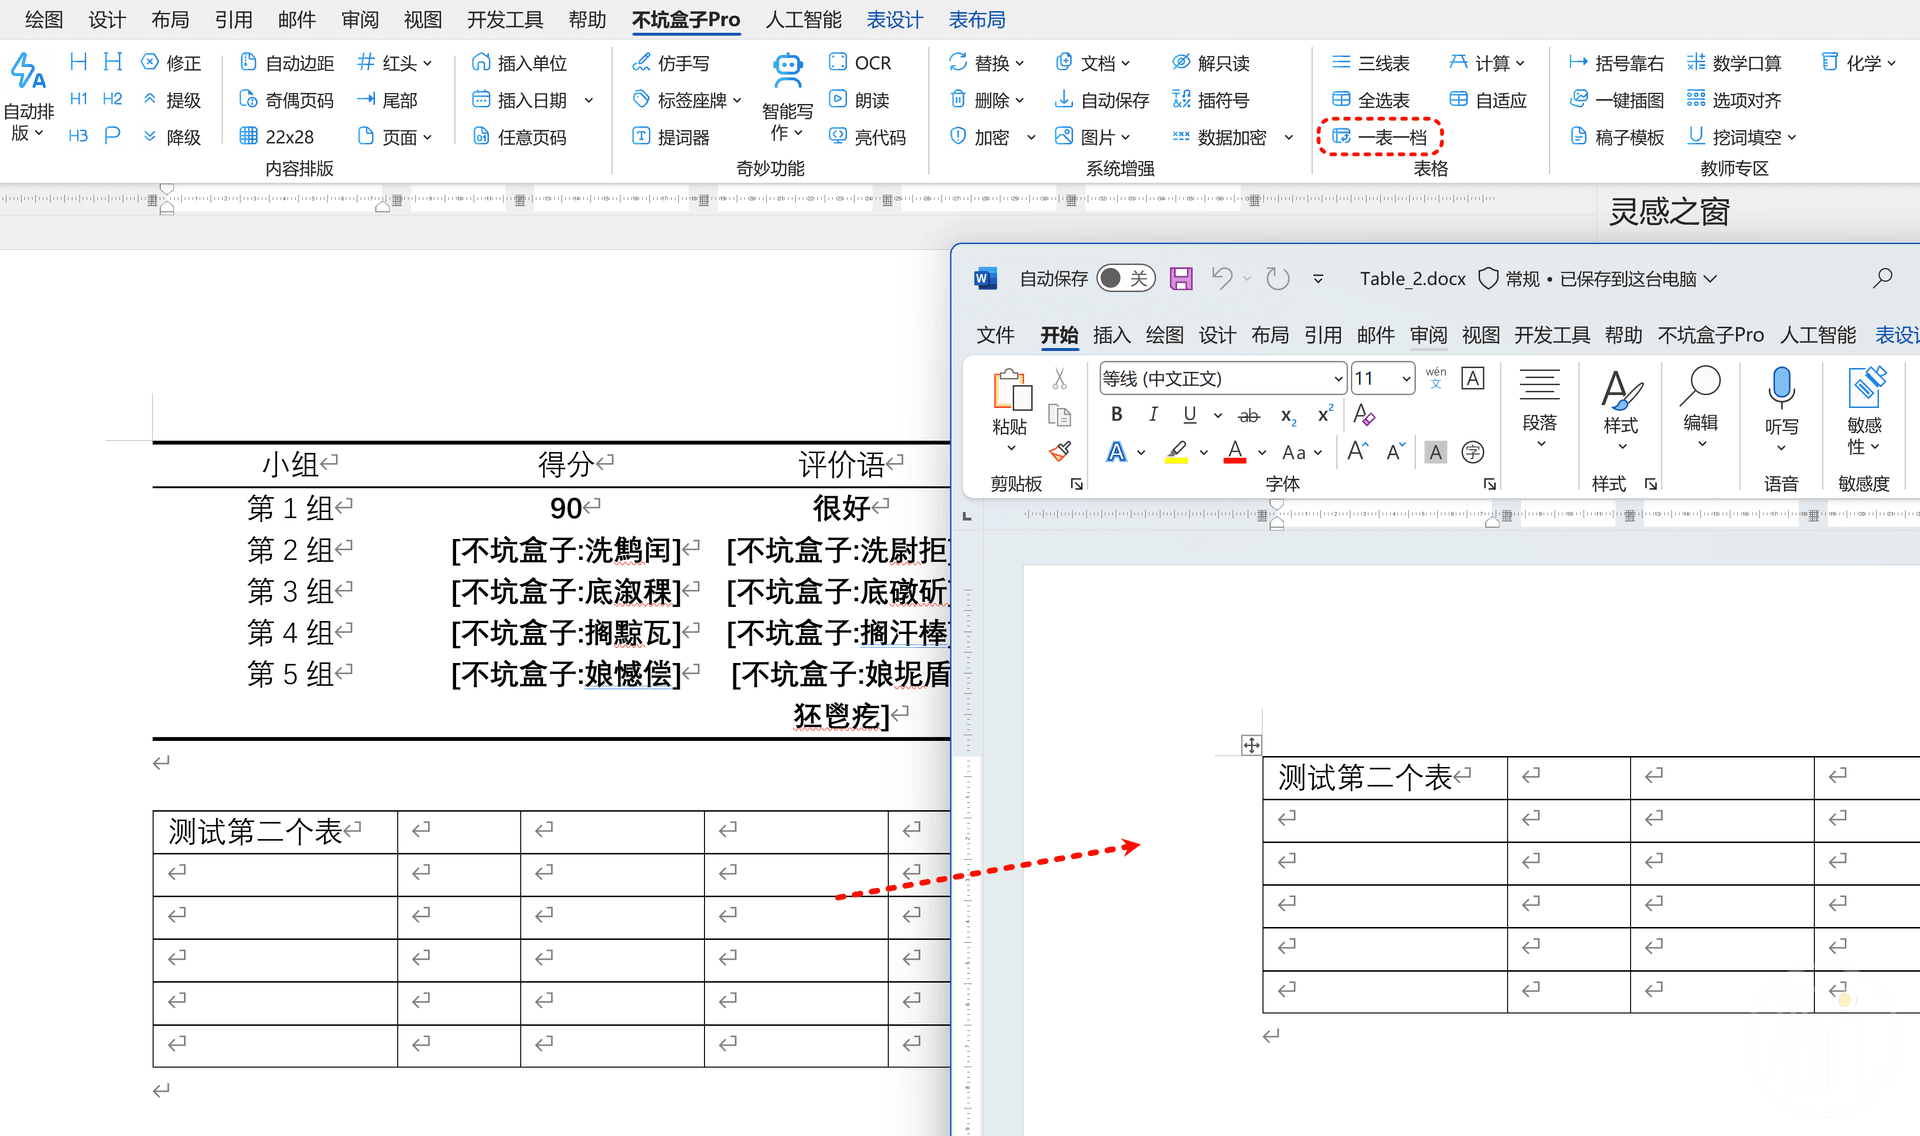Image resolution: width=1920 pixels, height=1136 pixels.
Task: Open the 表布局 tab in the top ribbon
Action: click(x=977, y=20)
